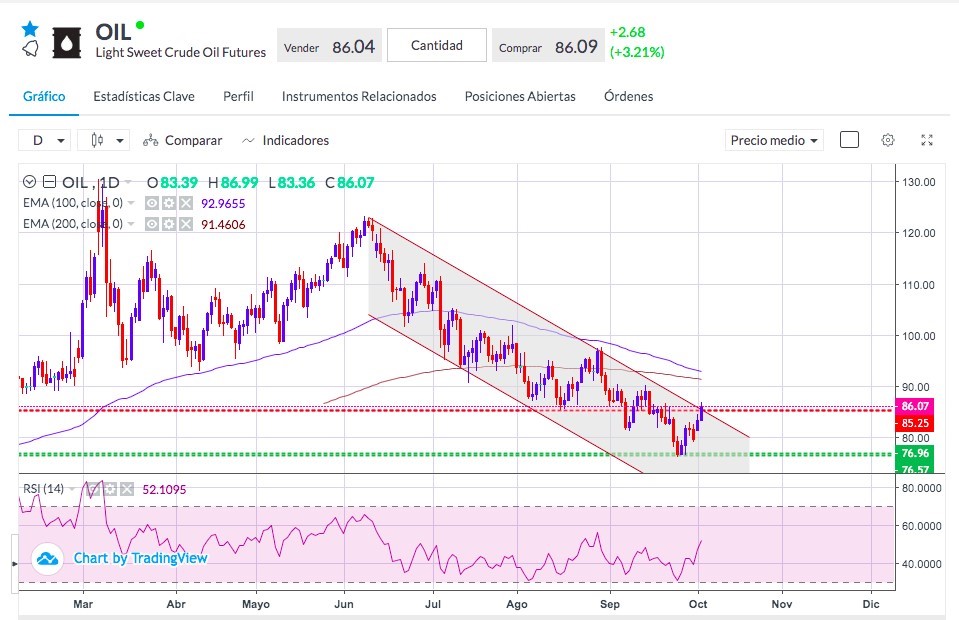The width and height of the screenshot is (959, 620).
Task: Remove the EMA 100 indicator
Action: tap(186, 203)
